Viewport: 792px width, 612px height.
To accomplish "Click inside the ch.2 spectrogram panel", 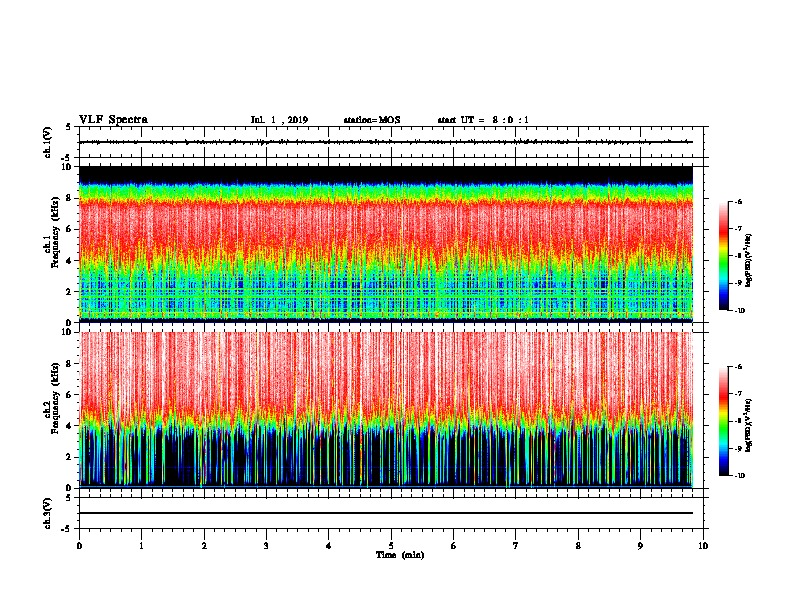I will (386, 410).
